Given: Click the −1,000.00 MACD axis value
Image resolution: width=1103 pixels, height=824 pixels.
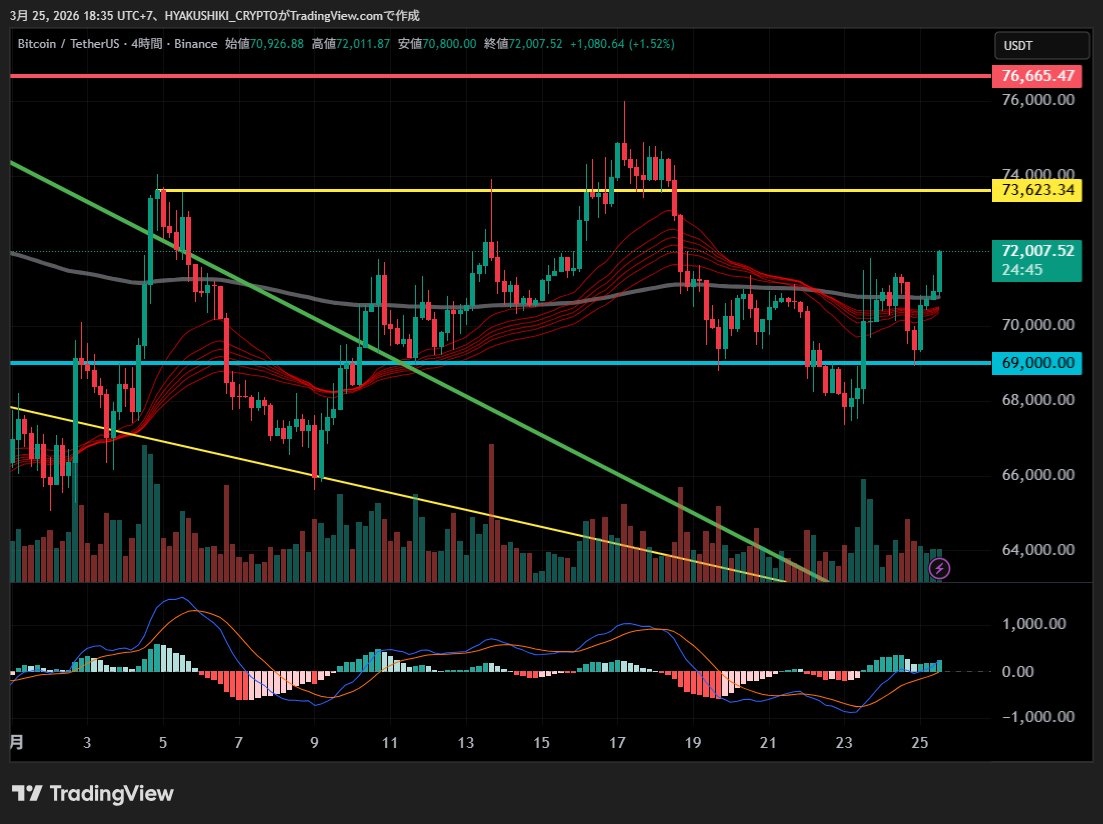Looking at the screenshot, I should point(1038,717).
